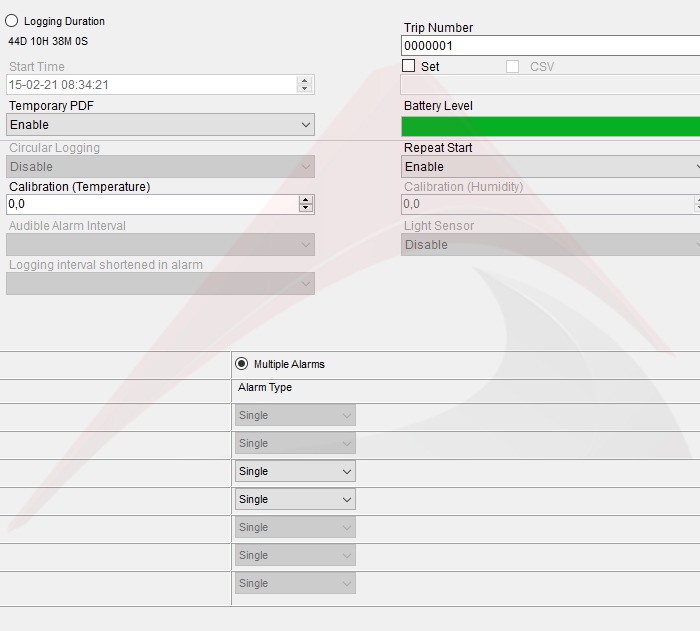Click the Calibration (Temperature) value field
The image size is (700, 631).
[x=152, y=204]
